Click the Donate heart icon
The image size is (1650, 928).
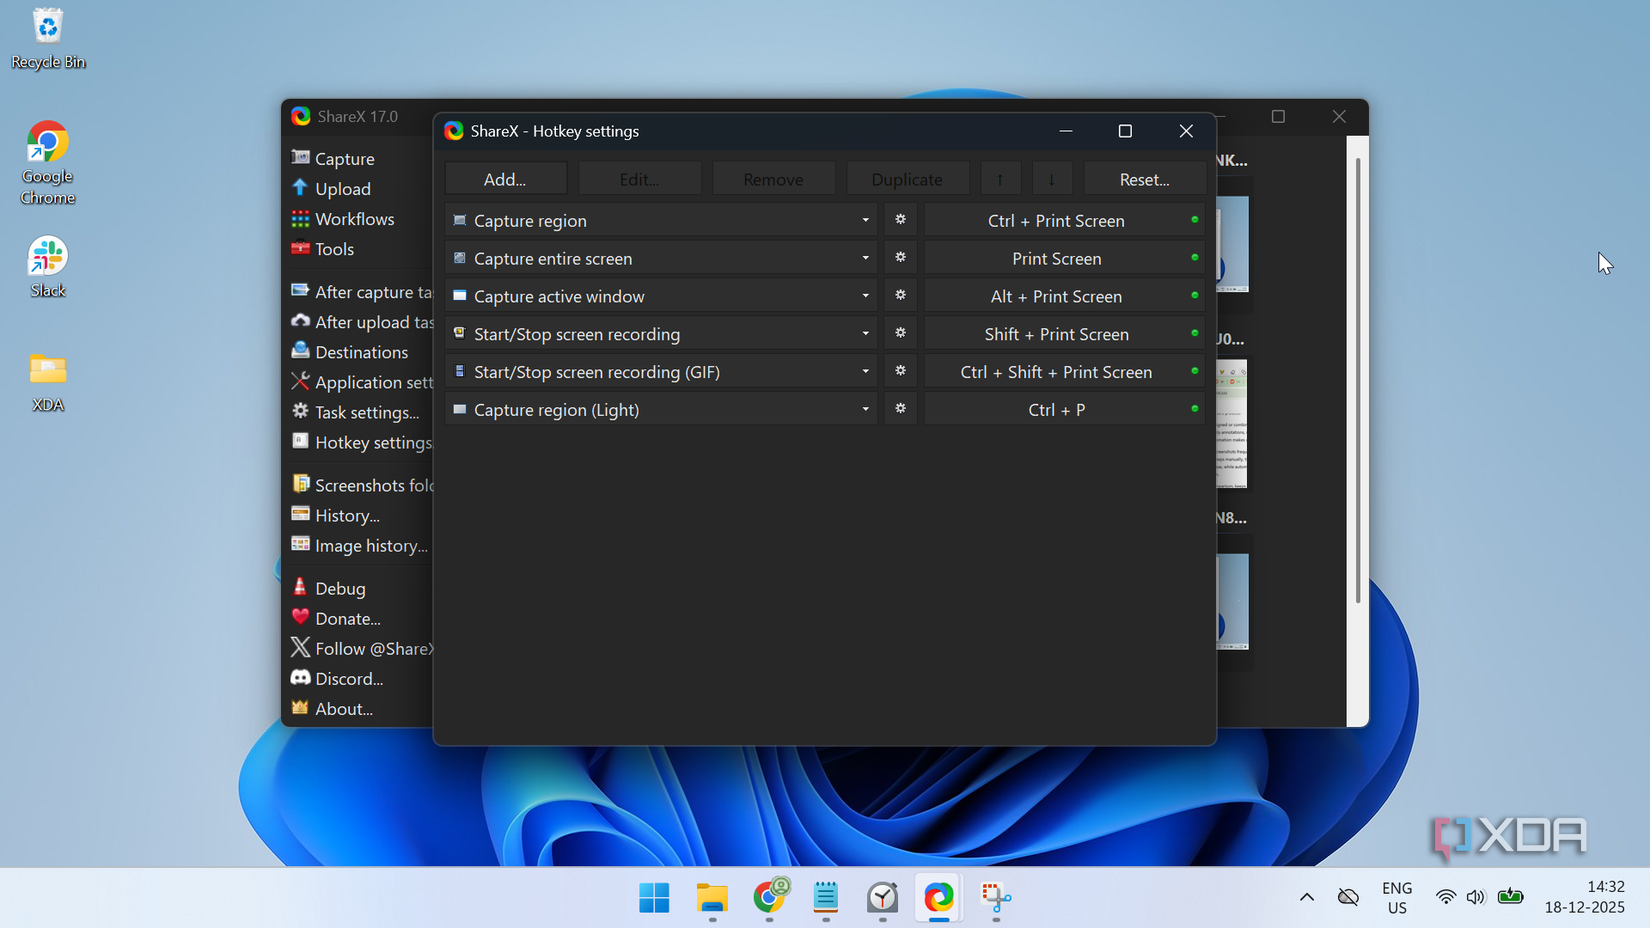(300, 617)
